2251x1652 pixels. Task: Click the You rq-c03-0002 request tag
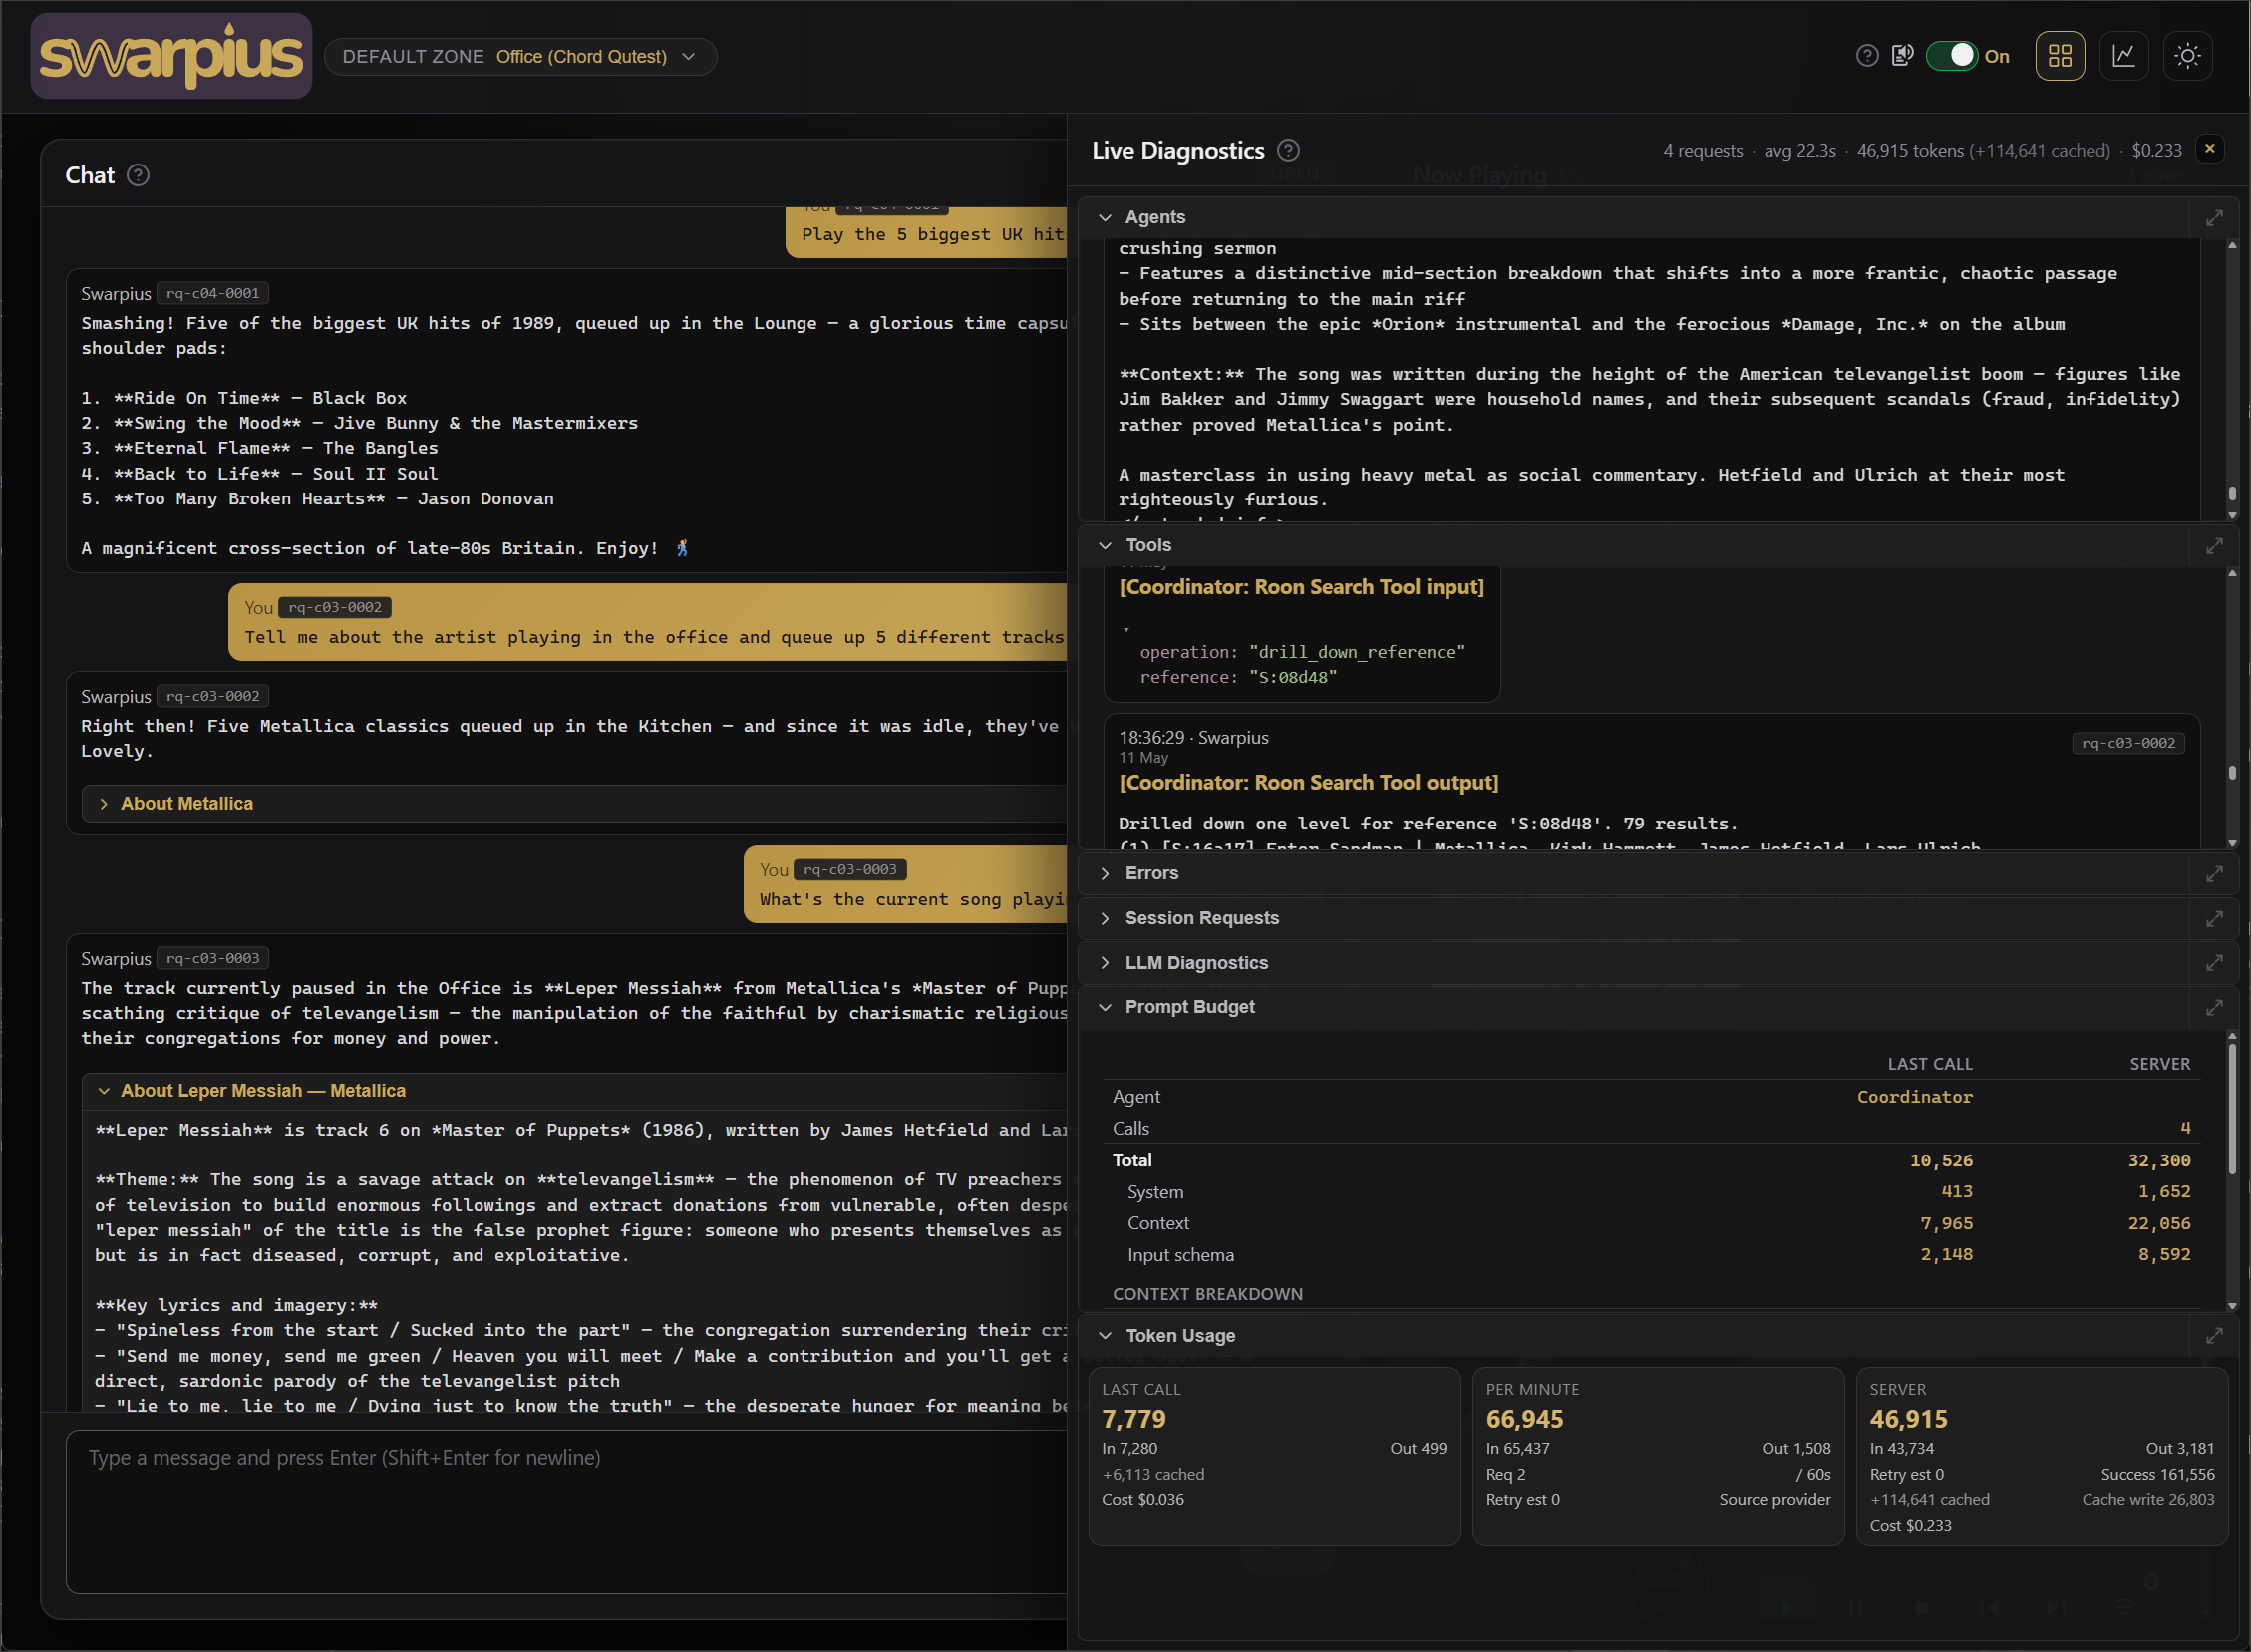point(335,608)
